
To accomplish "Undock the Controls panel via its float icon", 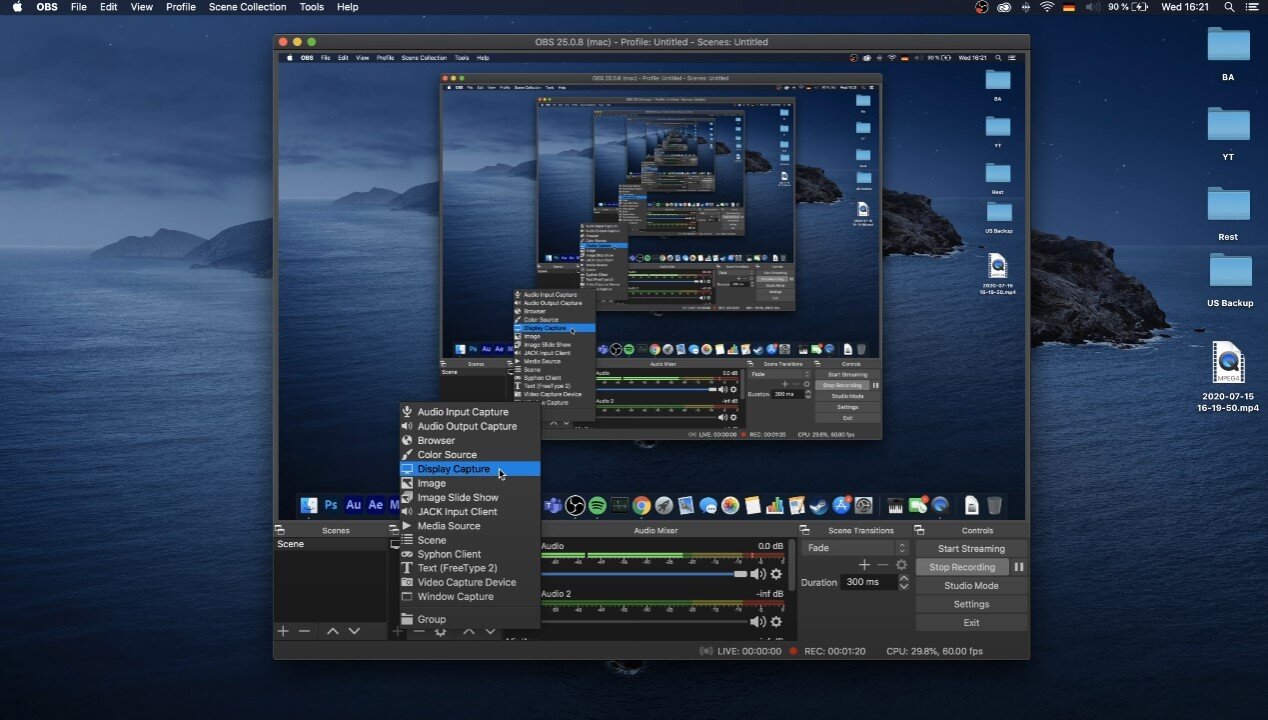I will point(919,531).
